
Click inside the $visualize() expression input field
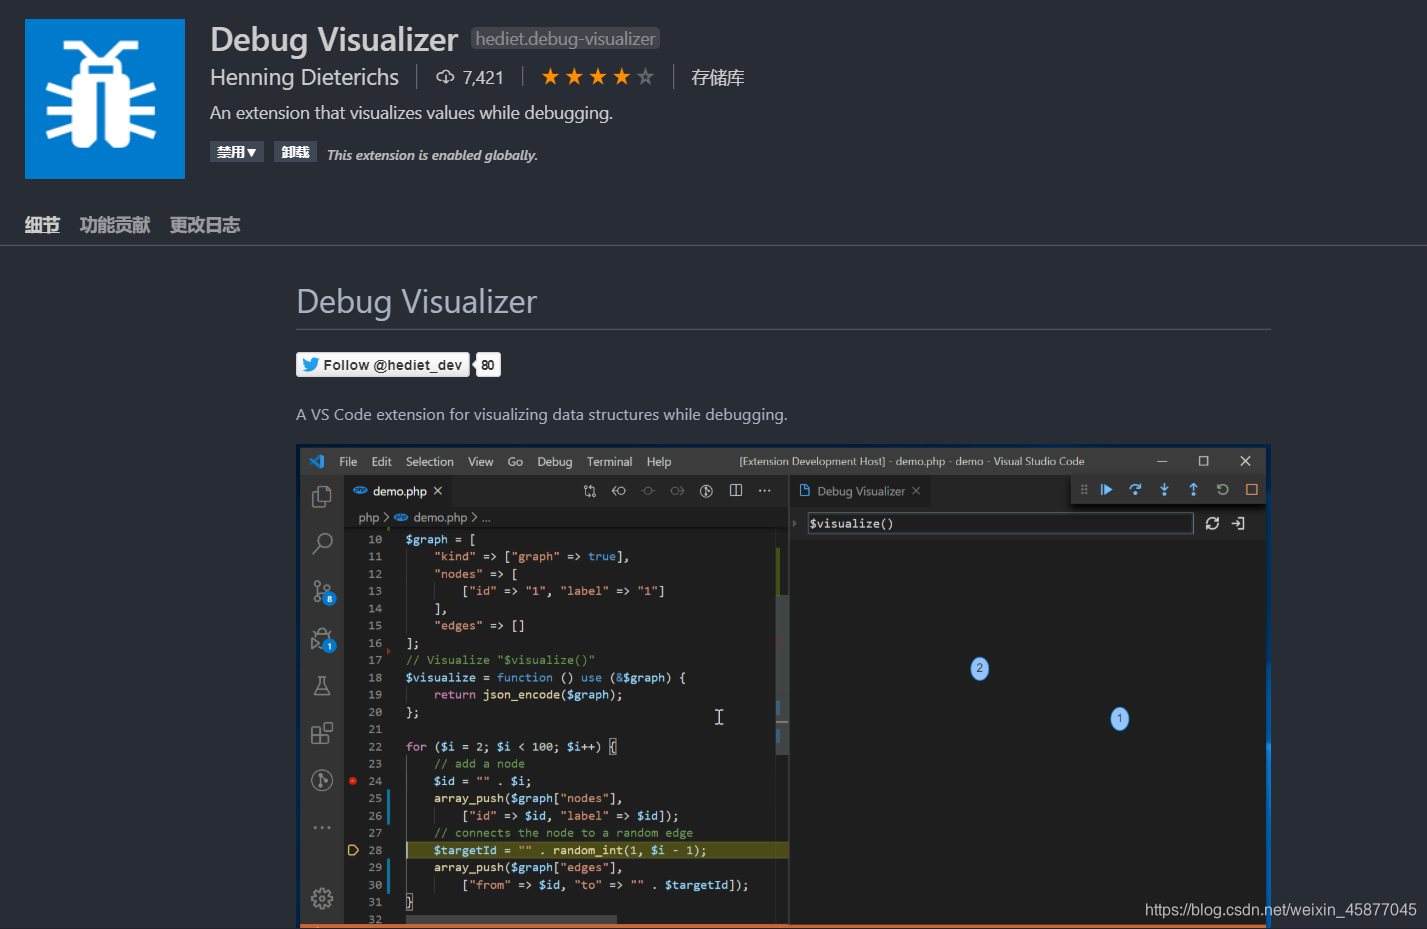pos(1000,522)
